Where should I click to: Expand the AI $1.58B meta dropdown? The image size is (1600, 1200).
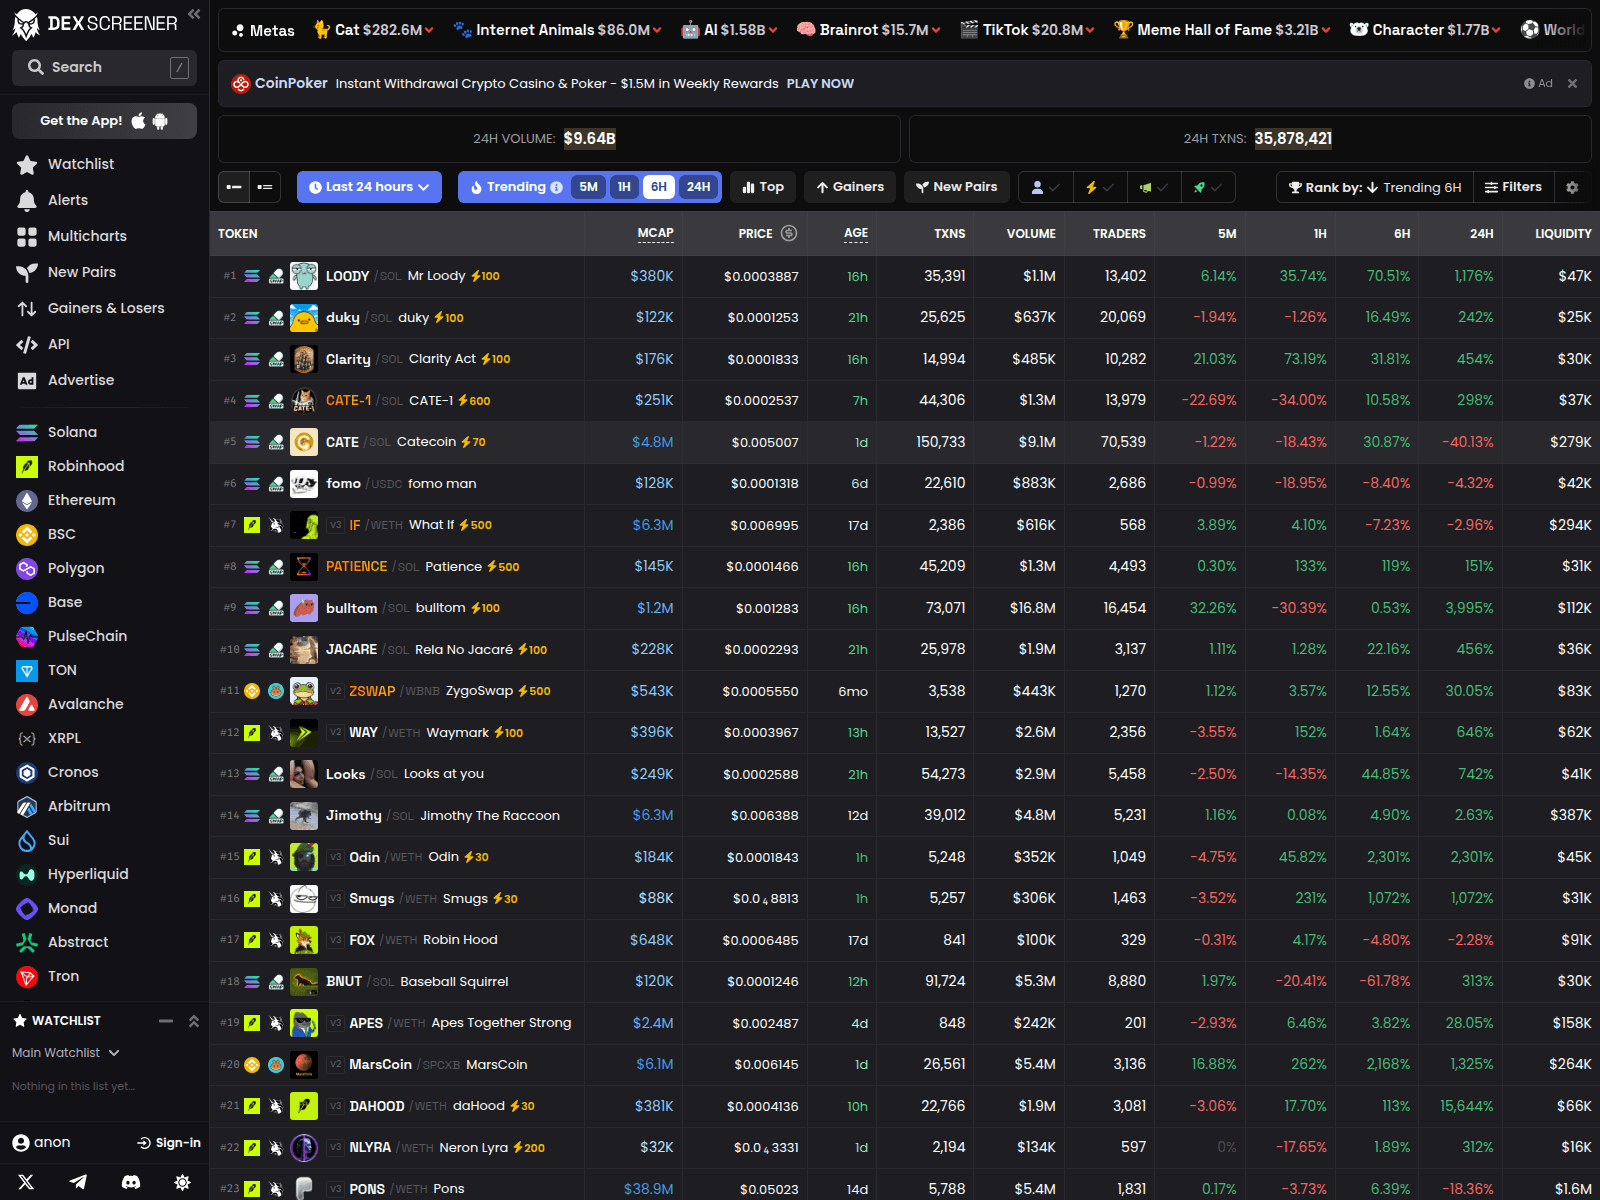730,30
